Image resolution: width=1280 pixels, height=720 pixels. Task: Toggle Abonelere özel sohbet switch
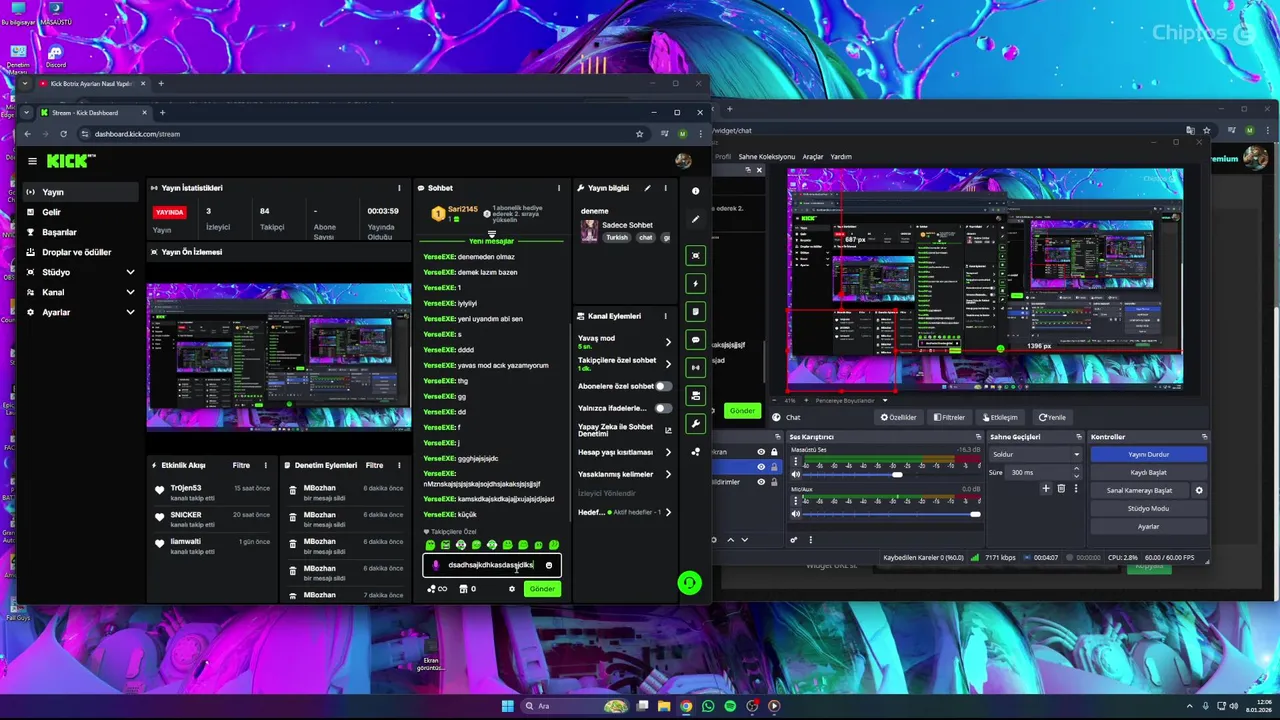click(663, 386)
